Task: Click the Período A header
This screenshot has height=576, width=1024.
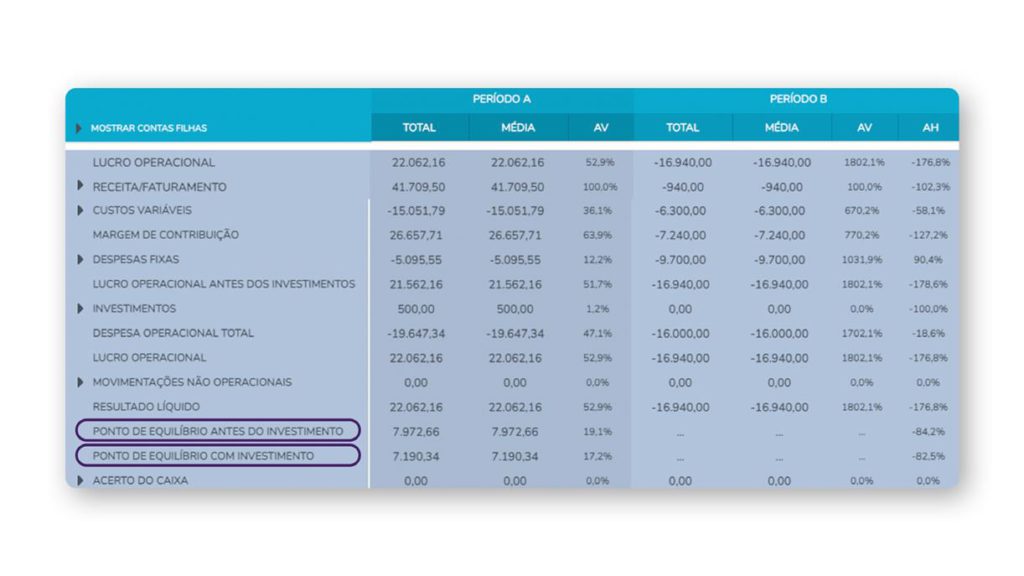Action: pyautogui.click(x=502, y=99)
